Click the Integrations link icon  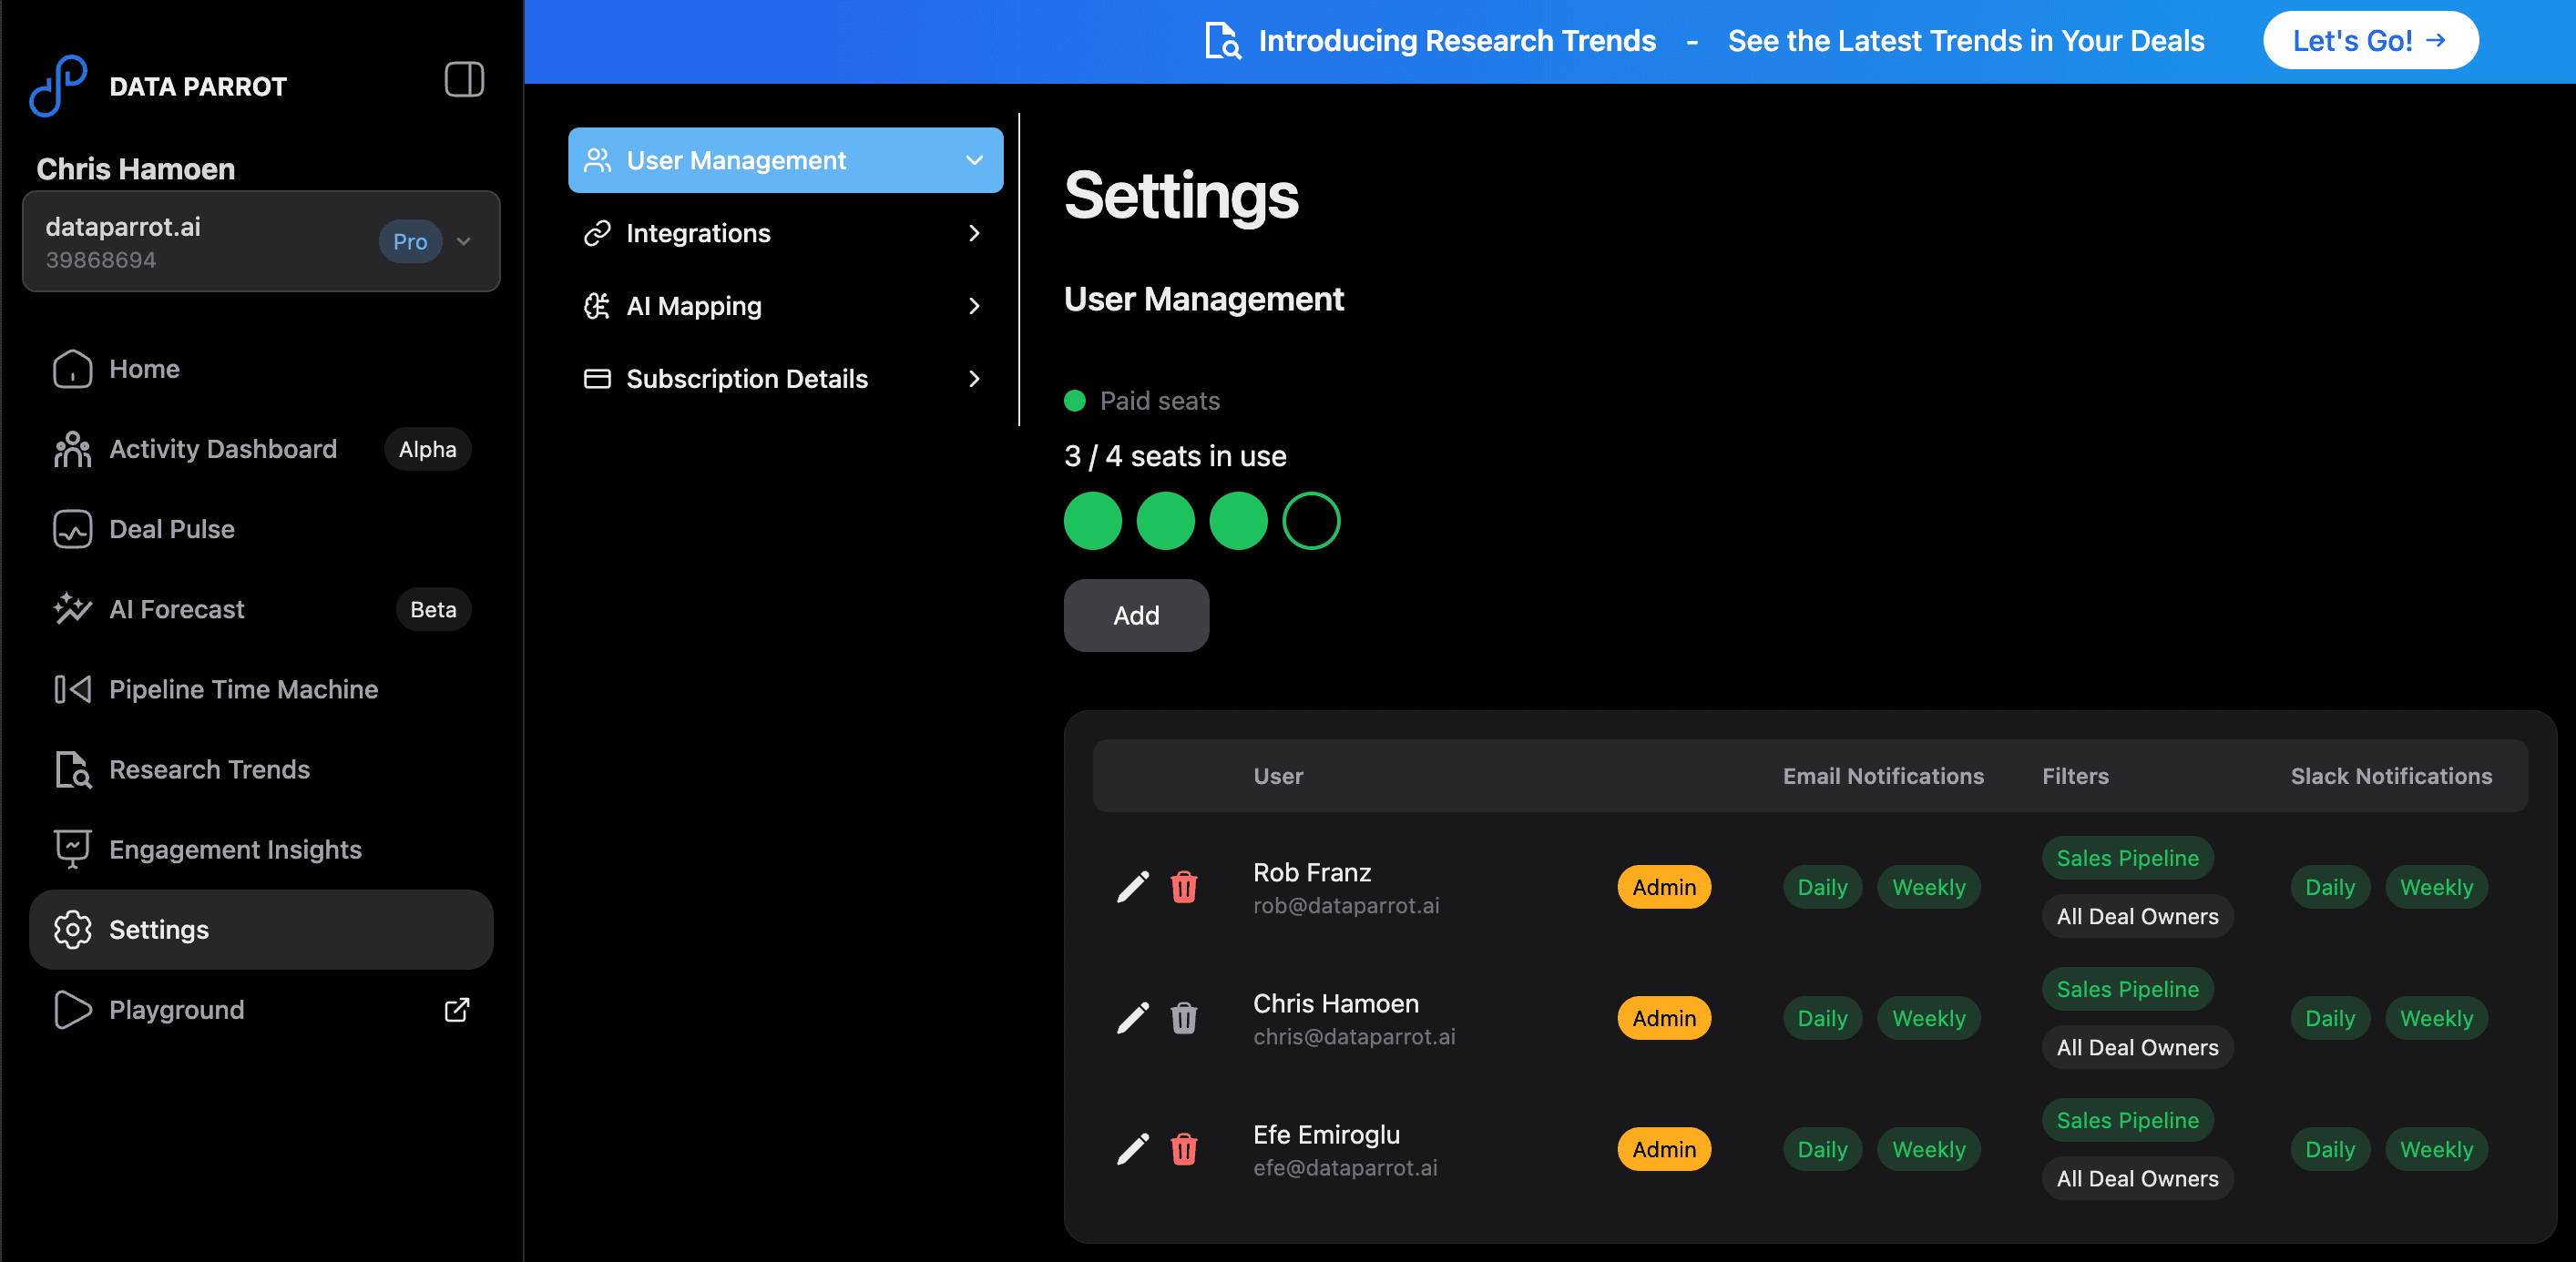click(x=597, y=233)
